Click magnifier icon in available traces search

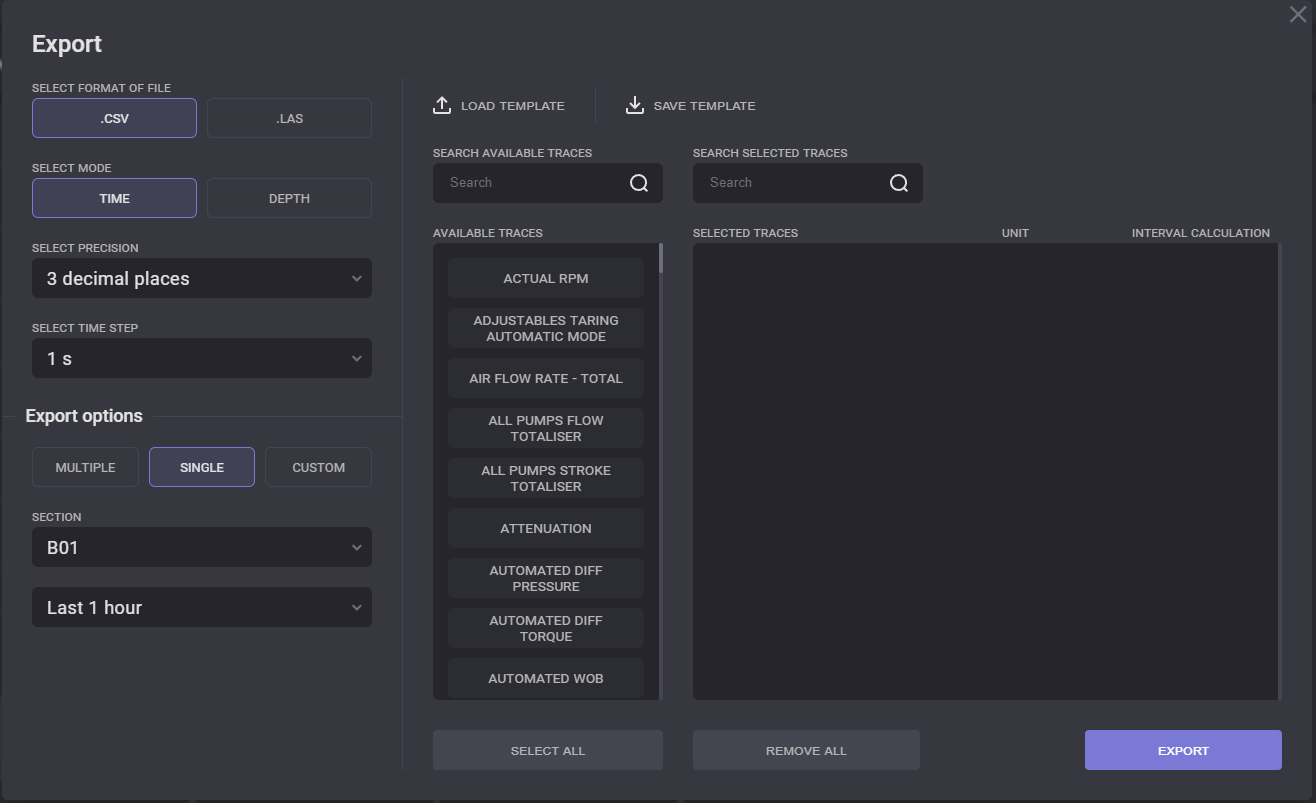click(639, 183)
